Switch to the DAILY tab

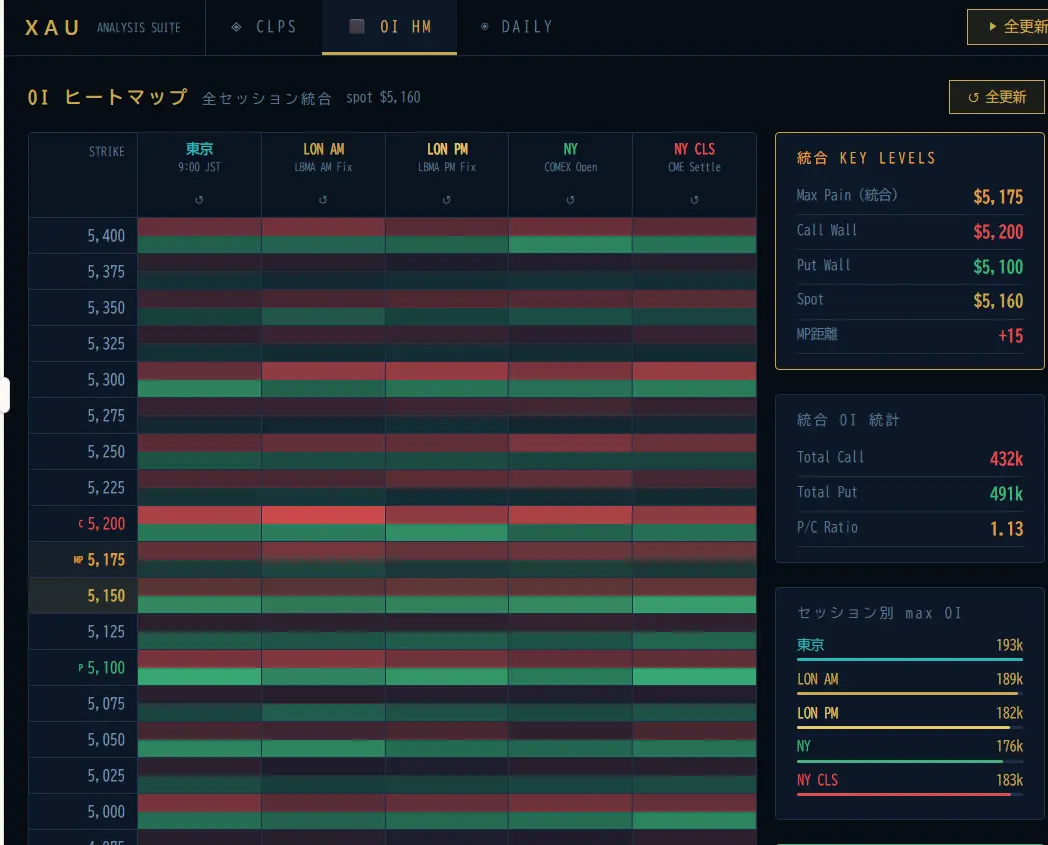(517, 27)
